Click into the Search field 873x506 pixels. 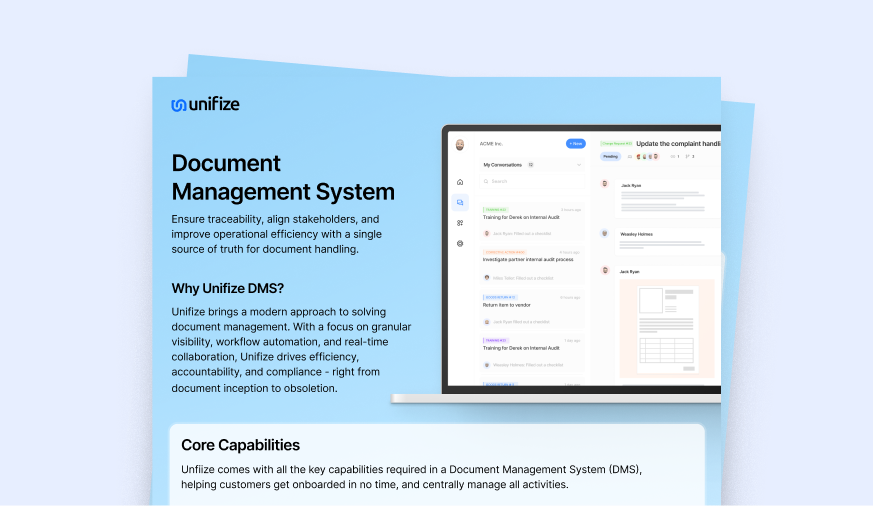pyautogui.click(x=532, y=181)
